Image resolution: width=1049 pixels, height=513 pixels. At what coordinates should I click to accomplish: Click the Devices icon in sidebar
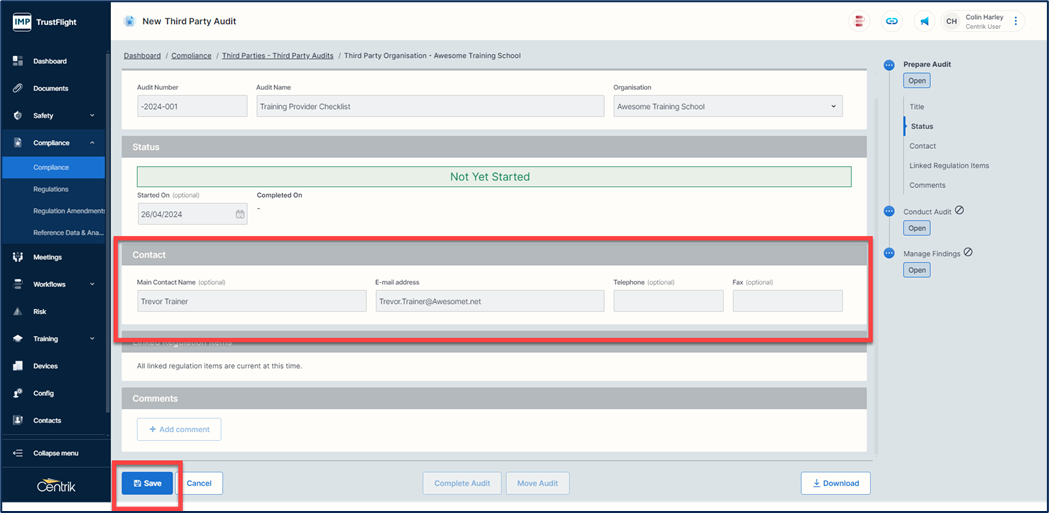[x=18, y=366]
